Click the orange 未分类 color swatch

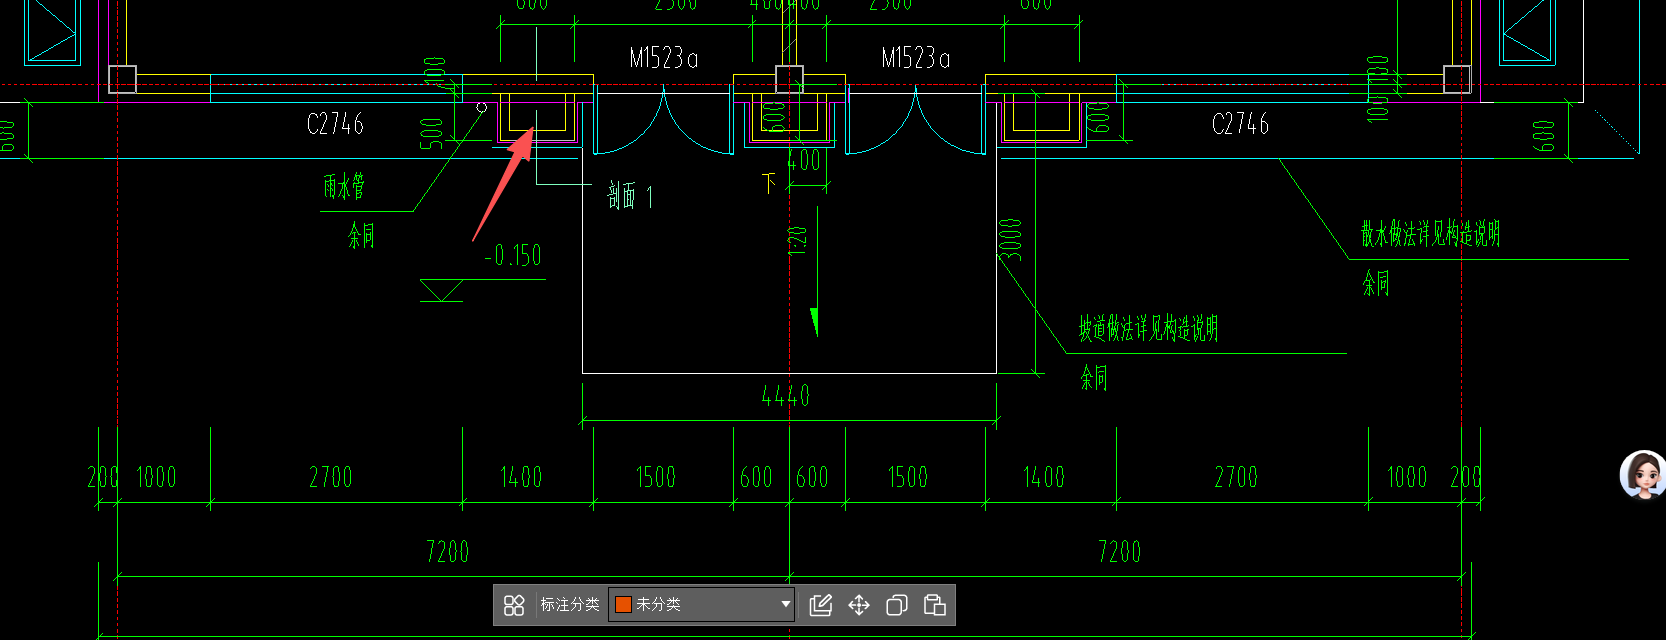coord(623,604)
